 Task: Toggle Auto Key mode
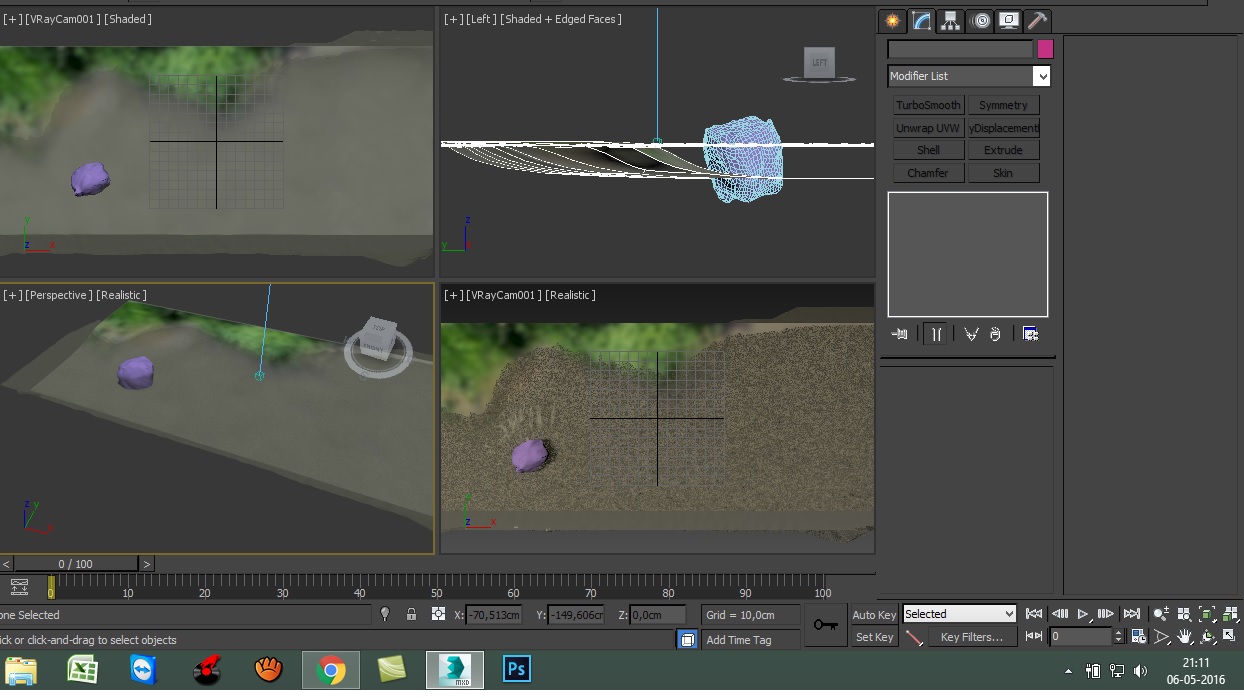[874, 615]
